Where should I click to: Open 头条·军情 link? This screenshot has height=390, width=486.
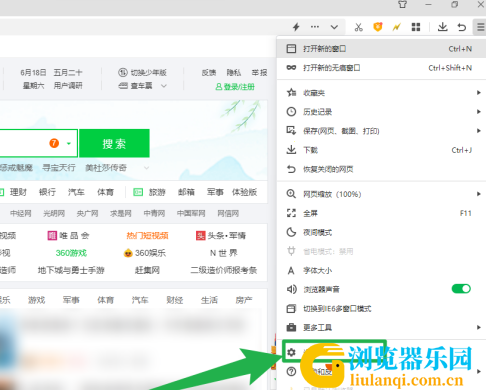(x=221, y=236)
